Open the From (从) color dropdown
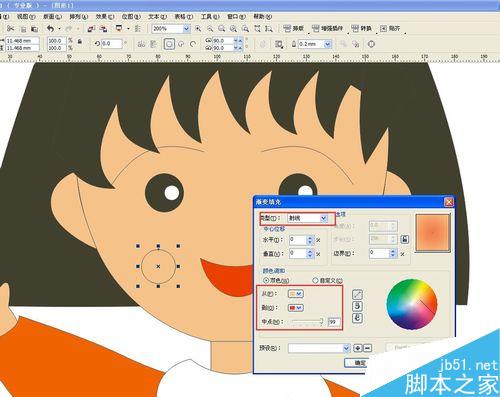500x397 pixels. click(296, 294)
